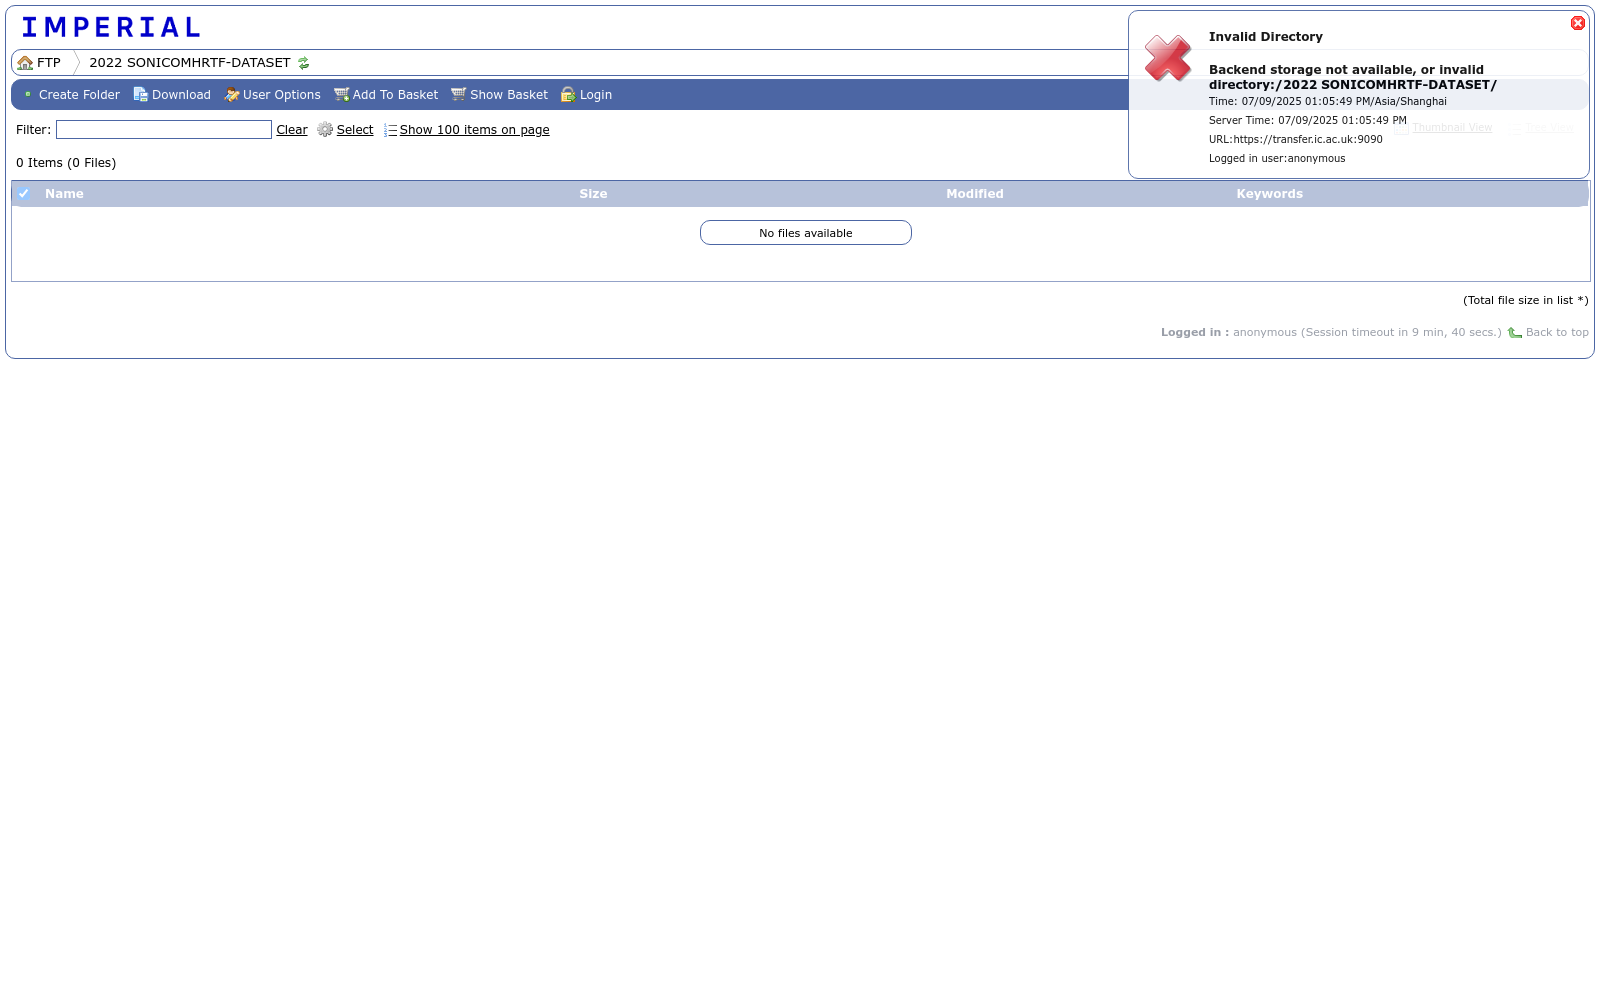Click the Clear filter link
1600x1000 pixels.
tap(292, 130)
